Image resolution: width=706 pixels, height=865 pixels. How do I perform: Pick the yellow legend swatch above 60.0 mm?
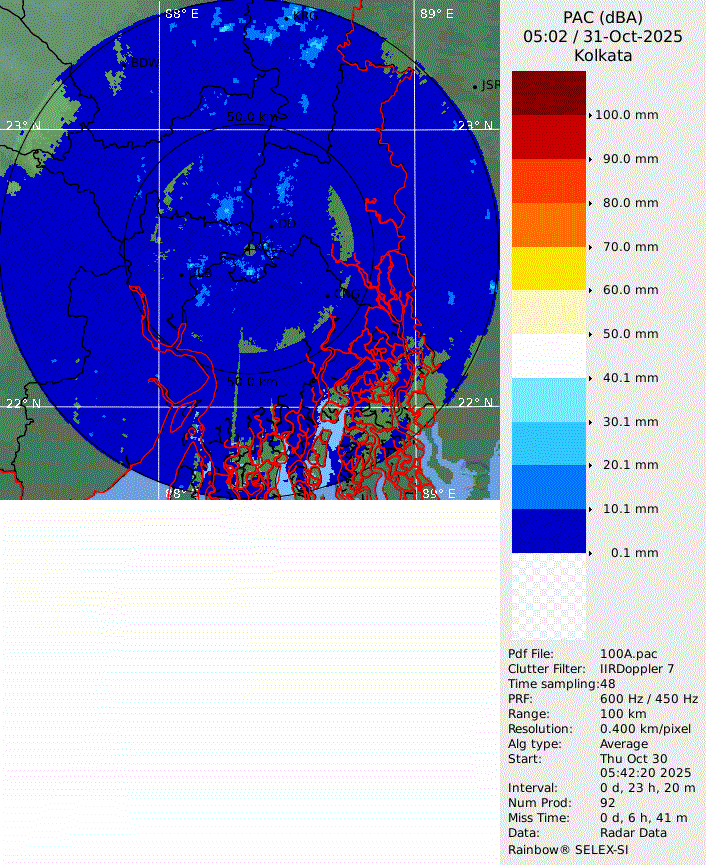(548, 268)
